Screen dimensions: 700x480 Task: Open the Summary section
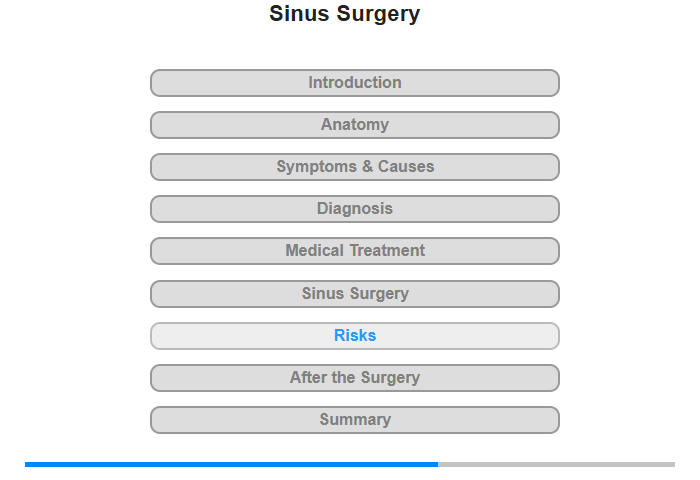pyautogui.click(x=355, y=420)
